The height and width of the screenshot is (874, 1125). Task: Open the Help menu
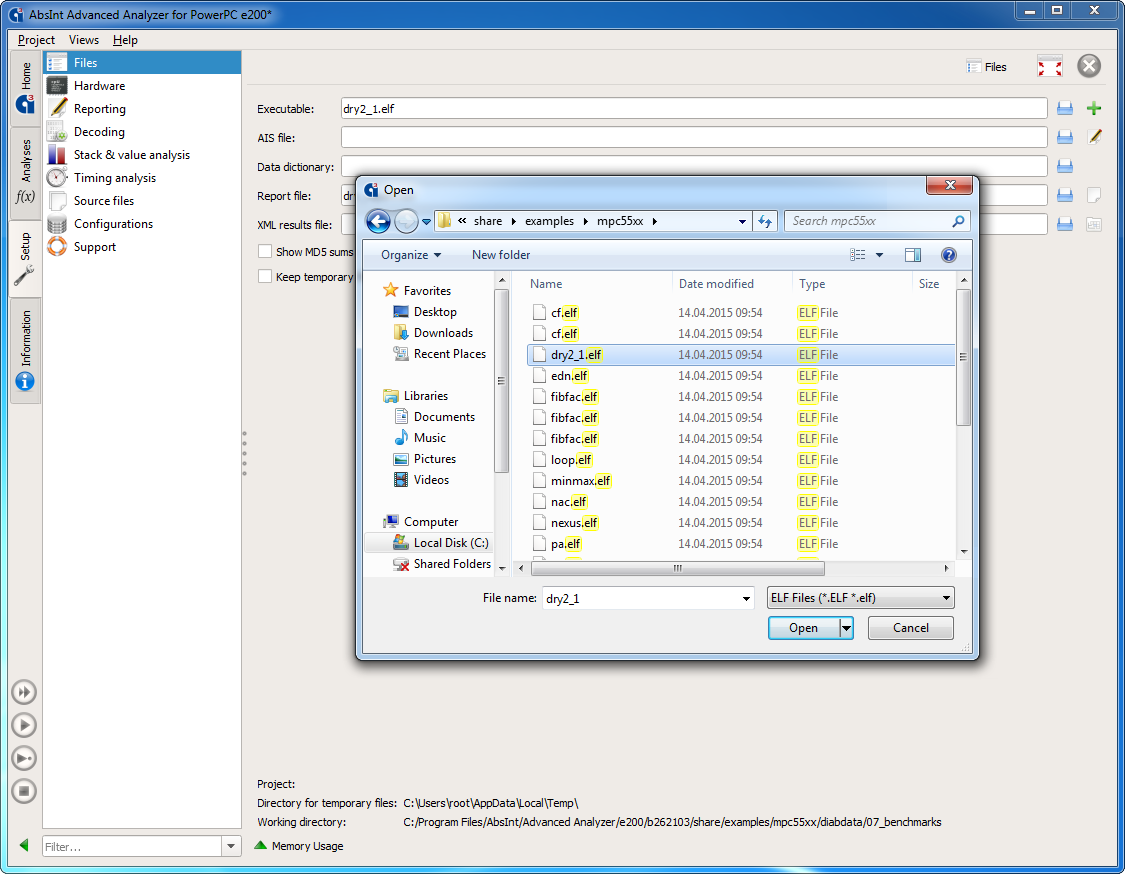(x=125, y=39)
